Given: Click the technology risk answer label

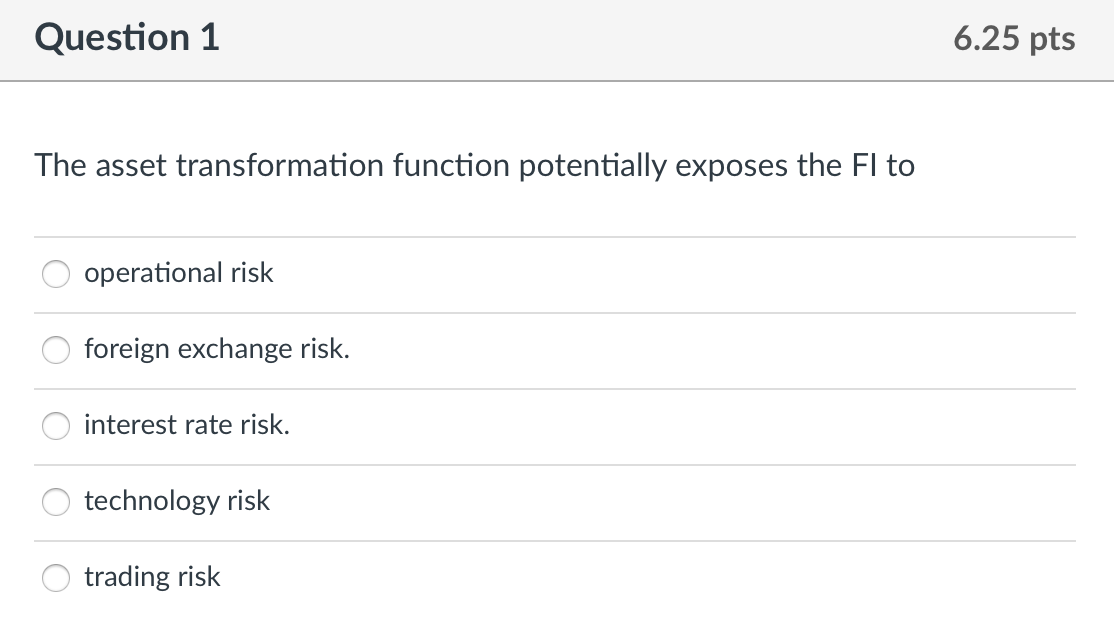Looking at the screenshot, I should tap(177, 501).
